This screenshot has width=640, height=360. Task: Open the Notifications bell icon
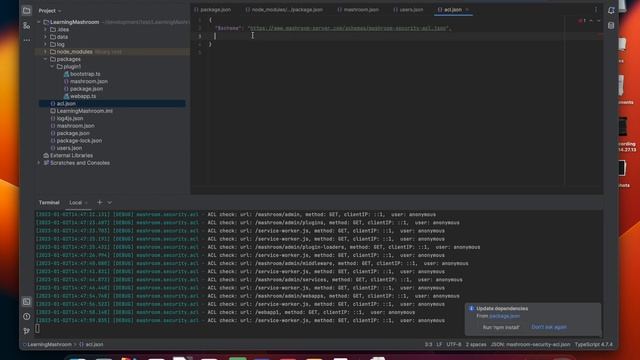(611, 11)
